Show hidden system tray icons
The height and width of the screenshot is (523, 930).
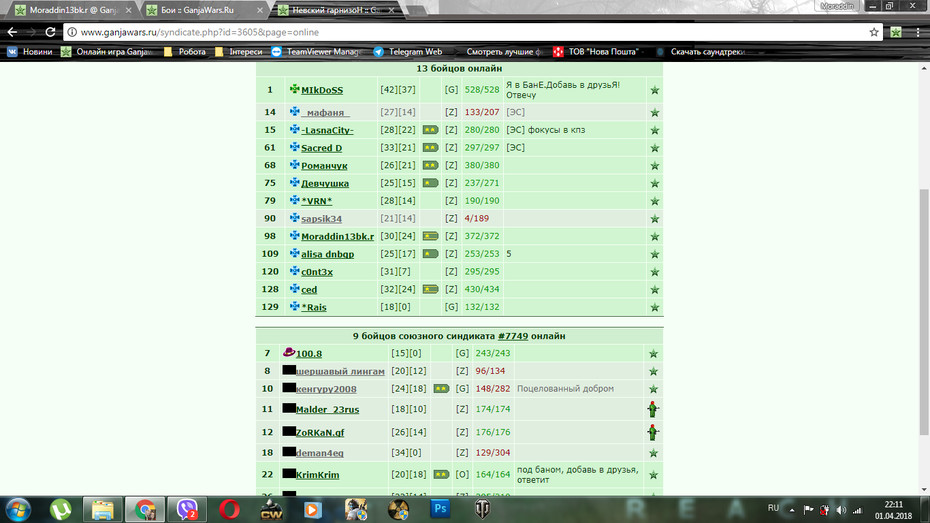(x=791, y=510)
